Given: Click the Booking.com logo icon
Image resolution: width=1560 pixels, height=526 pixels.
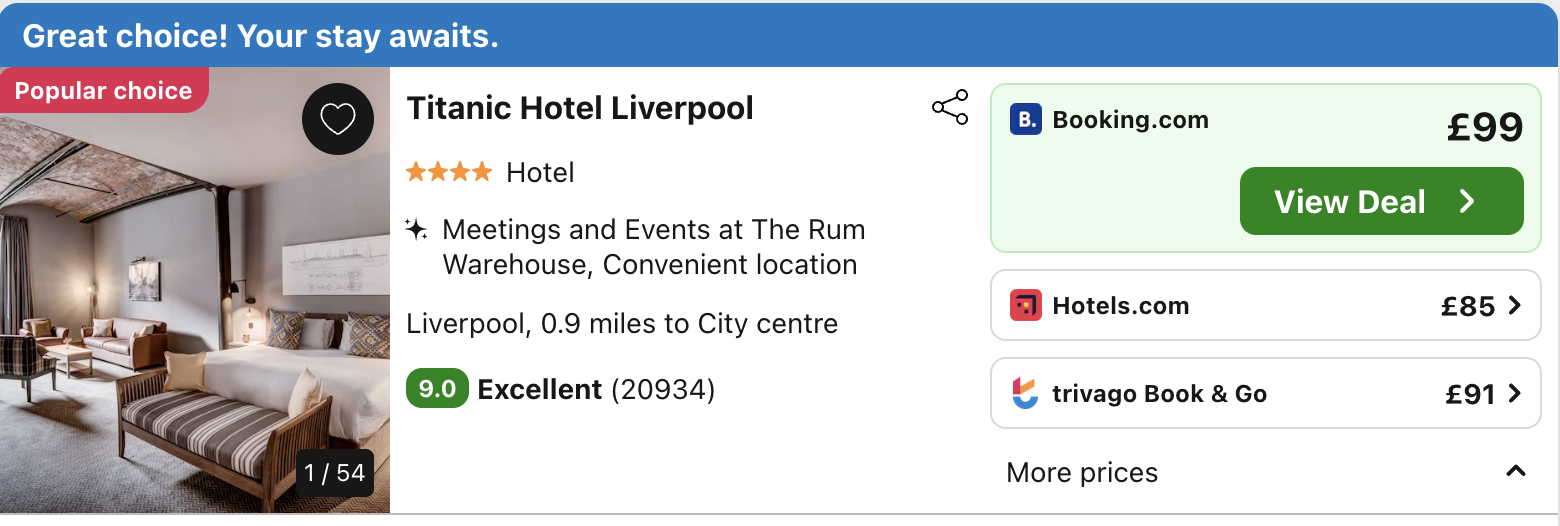Looking at the screenshot, I should [x=1026, y=120].
